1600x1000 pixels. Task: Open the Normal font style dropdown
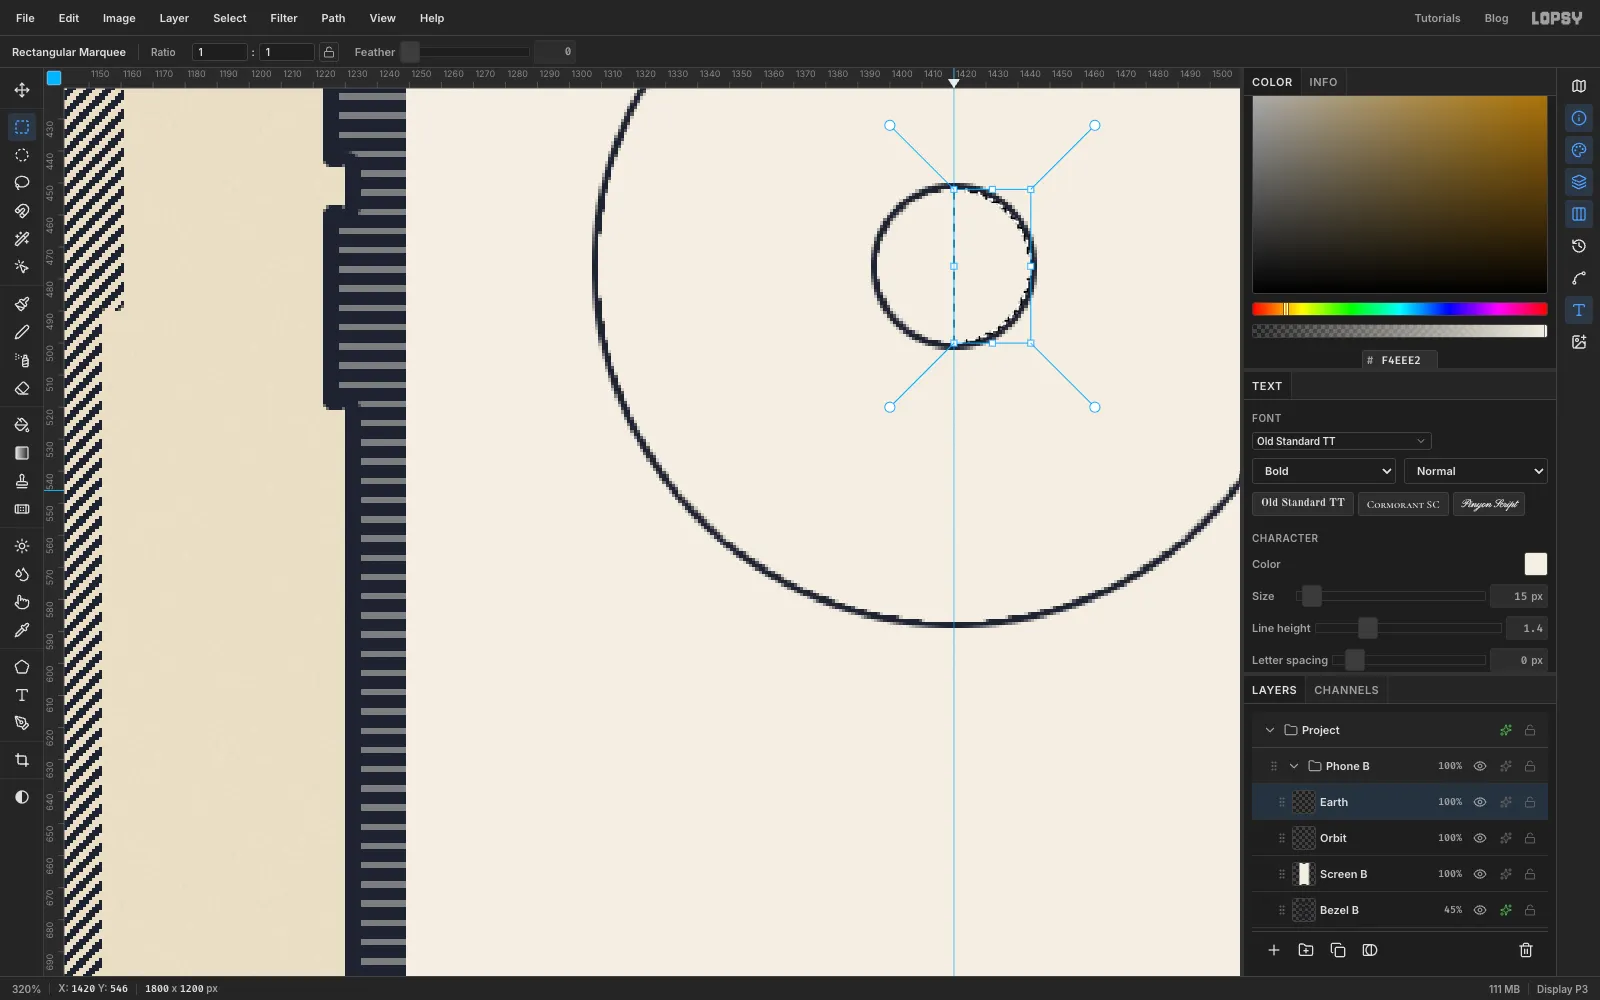point(1476,471)
